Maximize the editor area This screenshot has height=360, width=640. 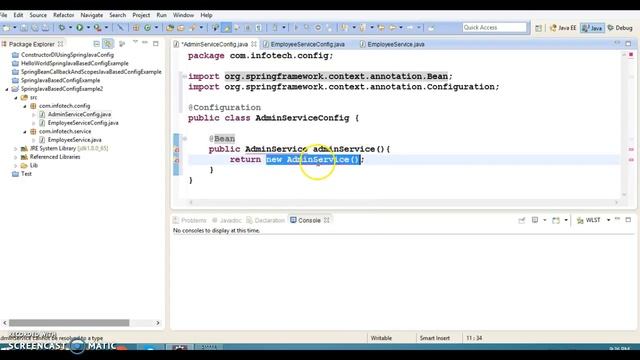(628, 44)
